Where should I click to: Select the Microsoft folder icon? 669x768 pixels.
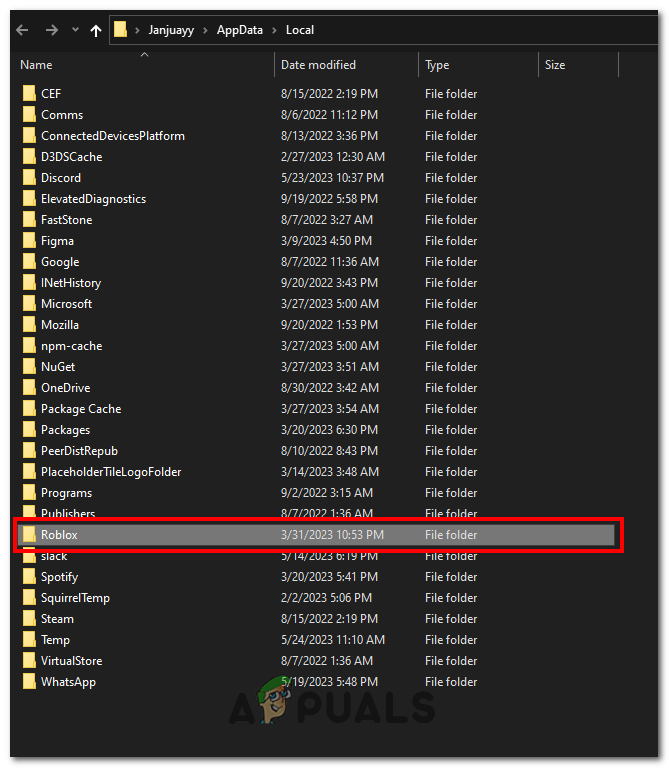tap(29, 303)
